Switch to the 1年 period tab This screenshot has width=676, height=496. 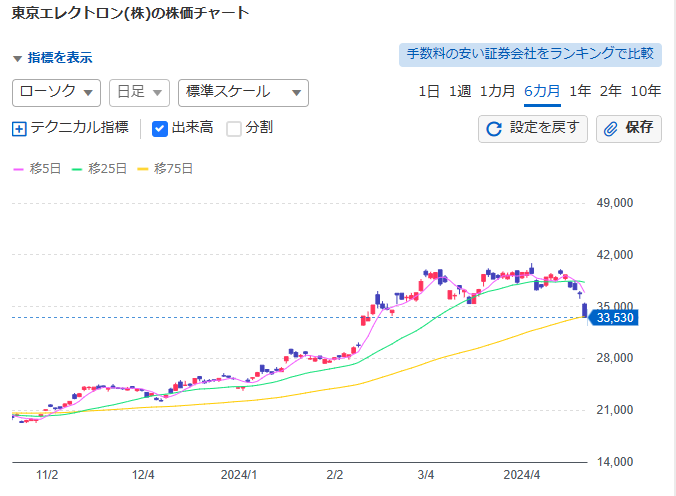(x=580, y=91)
